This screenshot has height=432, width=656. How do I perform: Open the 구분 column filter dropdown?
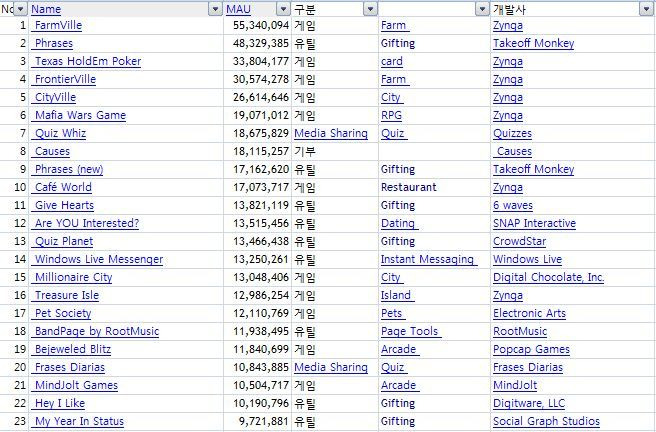point(370,9)
